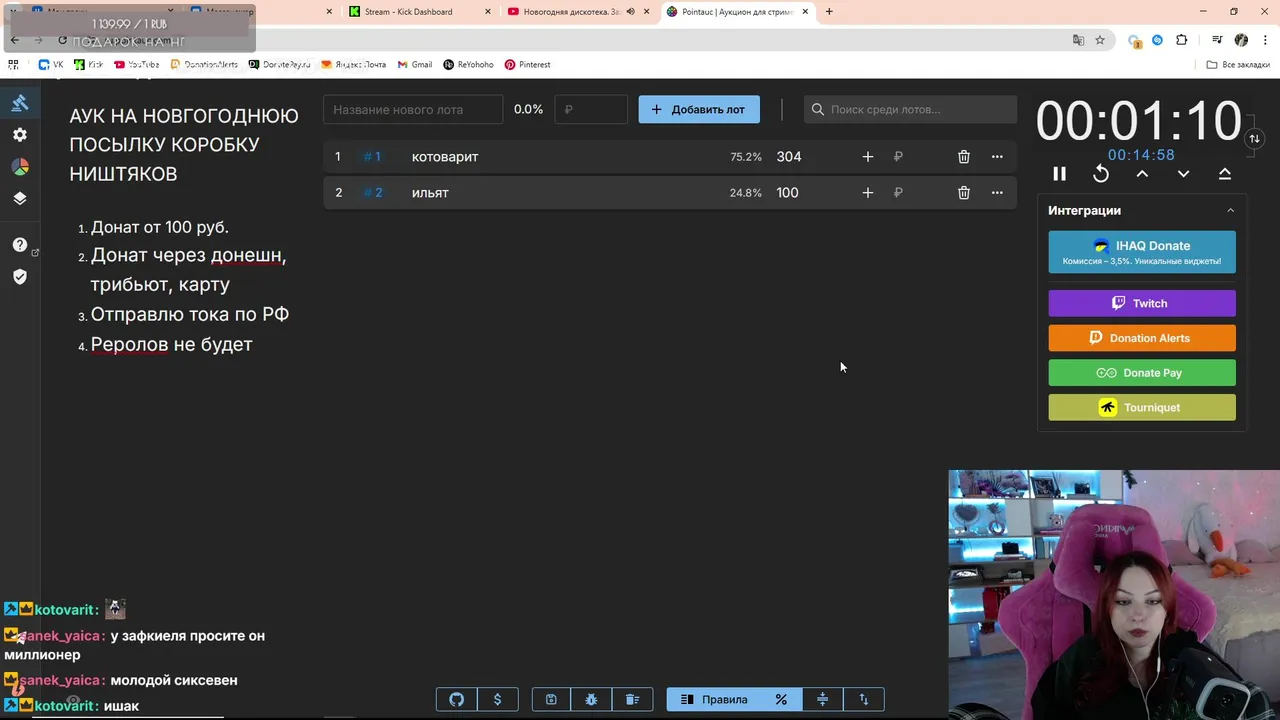Click the dollar sign button in bottom toolbar

[498, 700]
